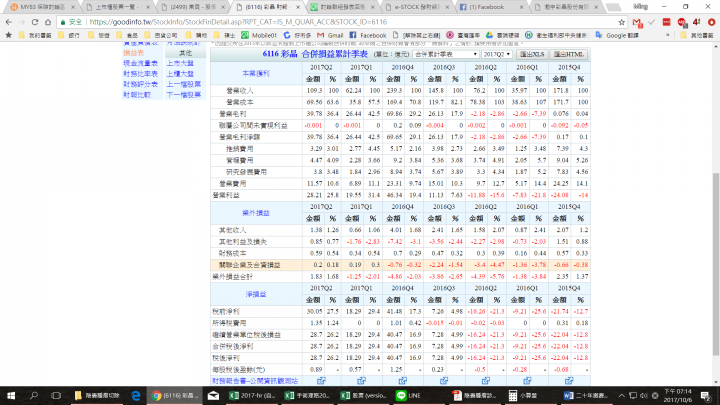Image resolution: width=720 pixels, height=405 pixels.
Task: Open the Chrome menu at toolbar end
Action: coord(711,22)
